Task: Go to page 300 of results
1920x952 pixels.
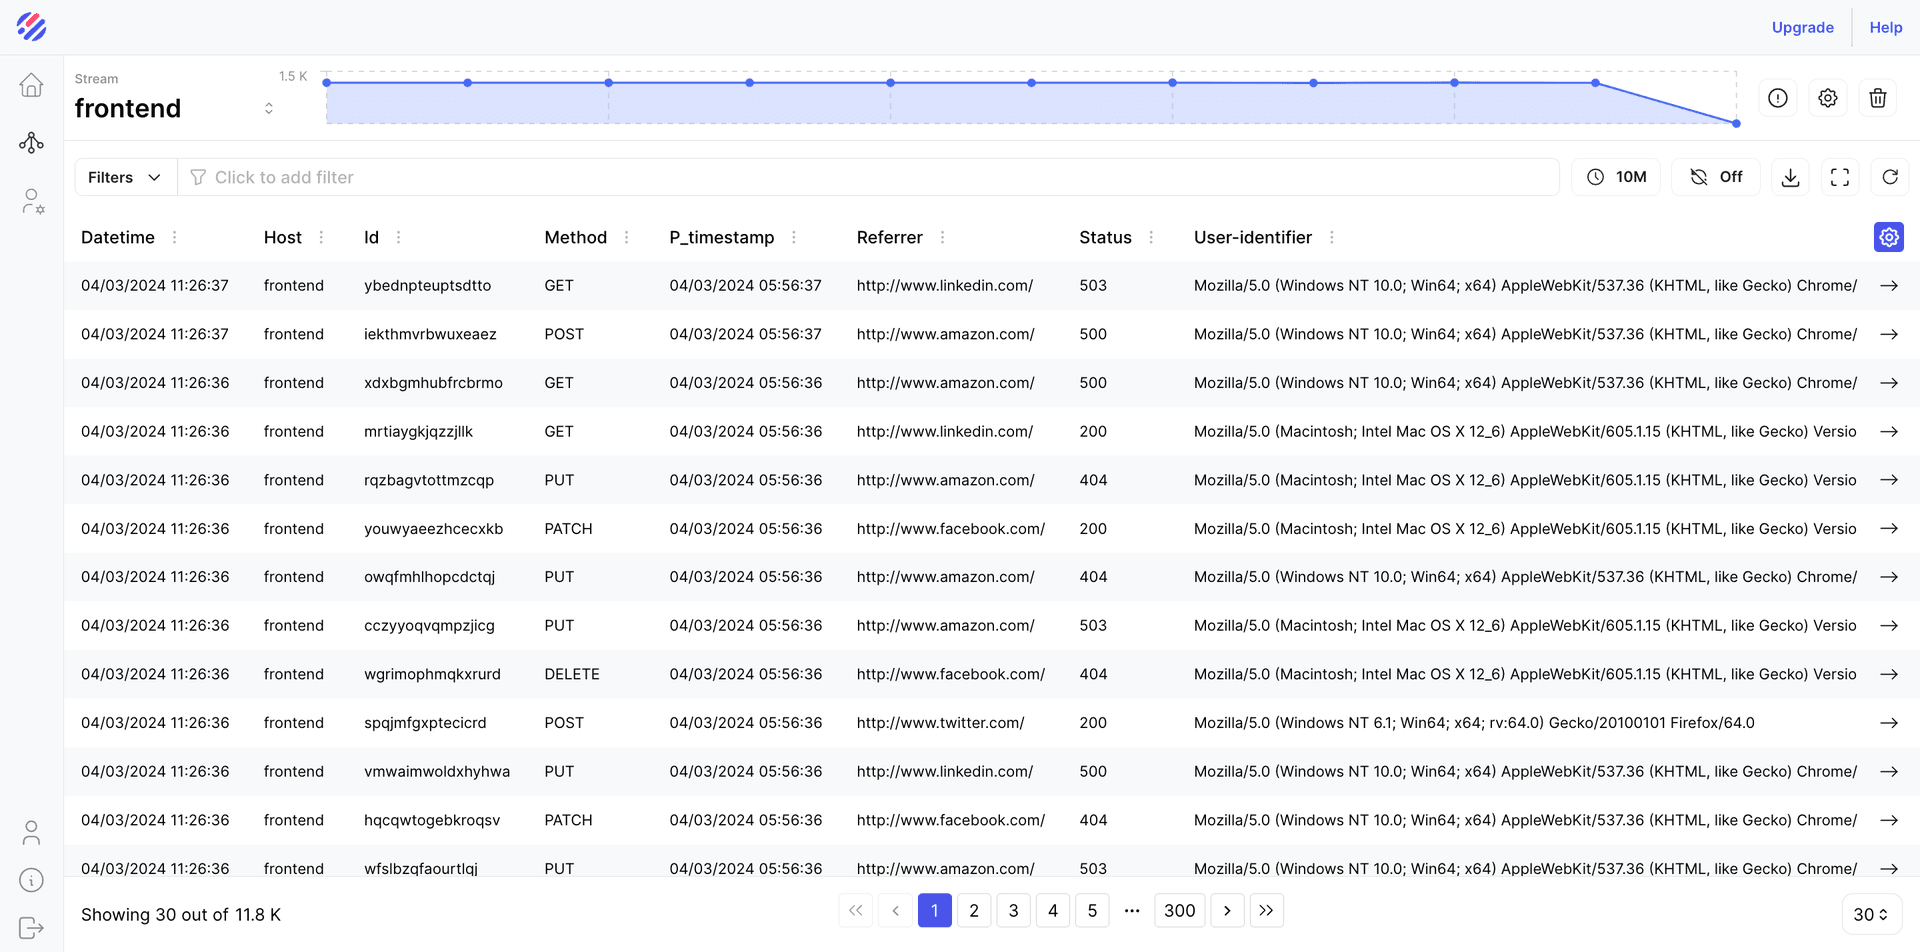Action: tap(1179, 910)
